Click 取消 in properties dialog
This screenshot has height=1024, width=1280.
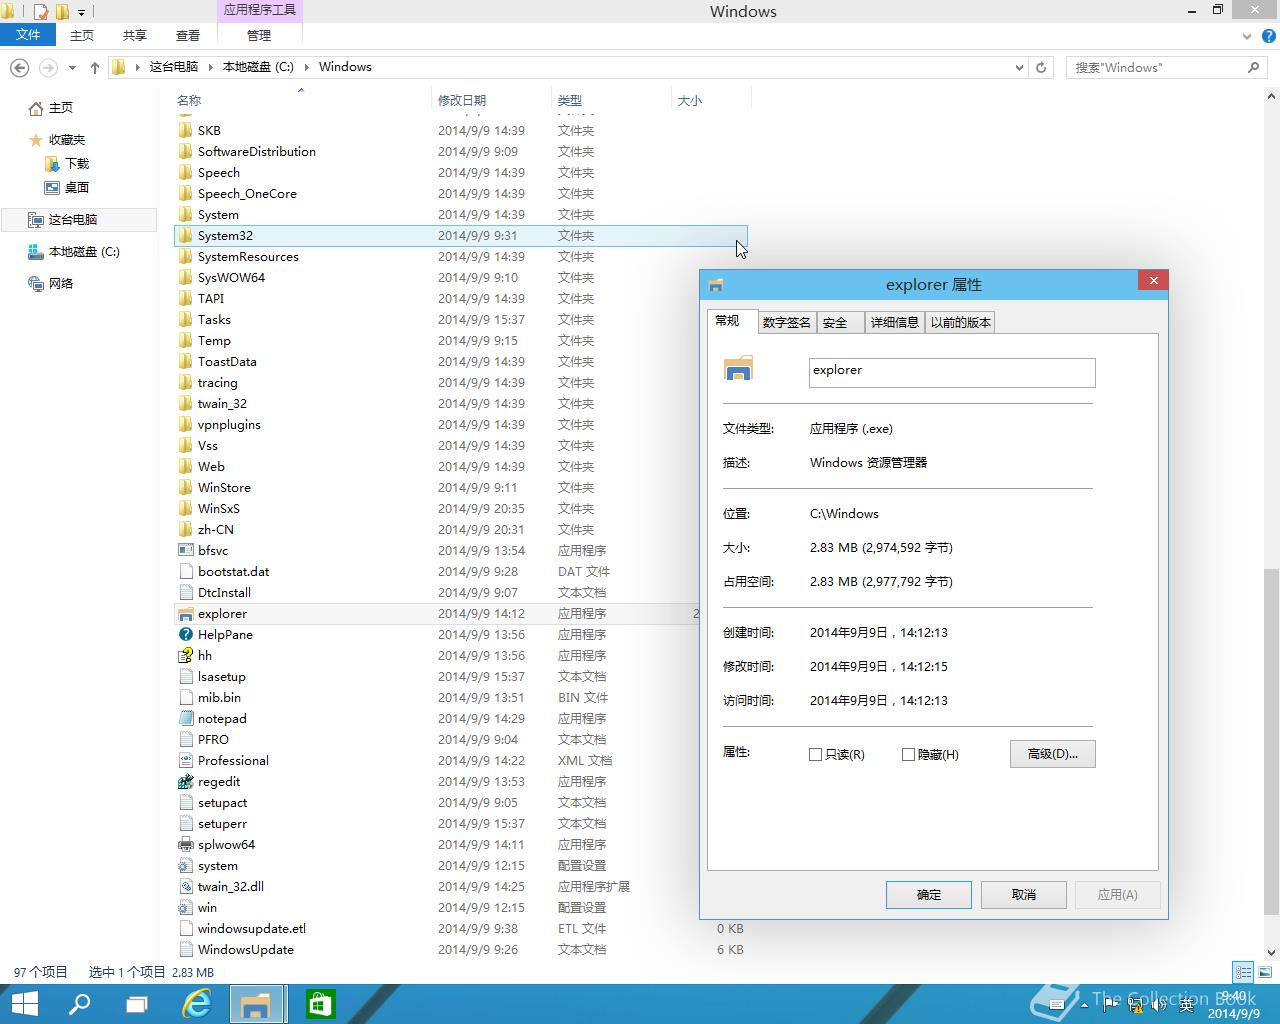pos(1024,894)
